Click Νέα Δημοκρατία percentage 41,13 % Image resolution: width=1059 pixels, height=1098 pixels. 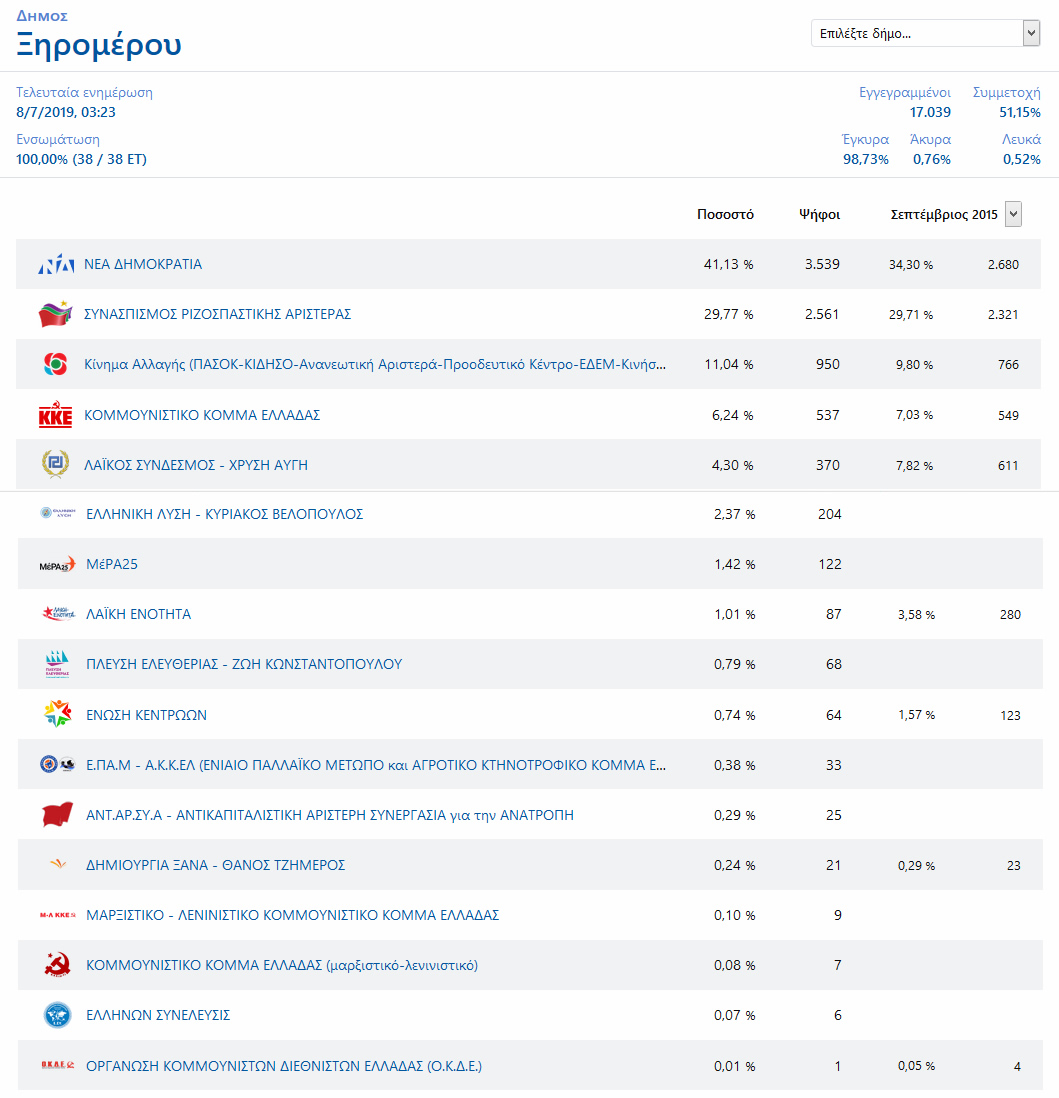point(728,264)
